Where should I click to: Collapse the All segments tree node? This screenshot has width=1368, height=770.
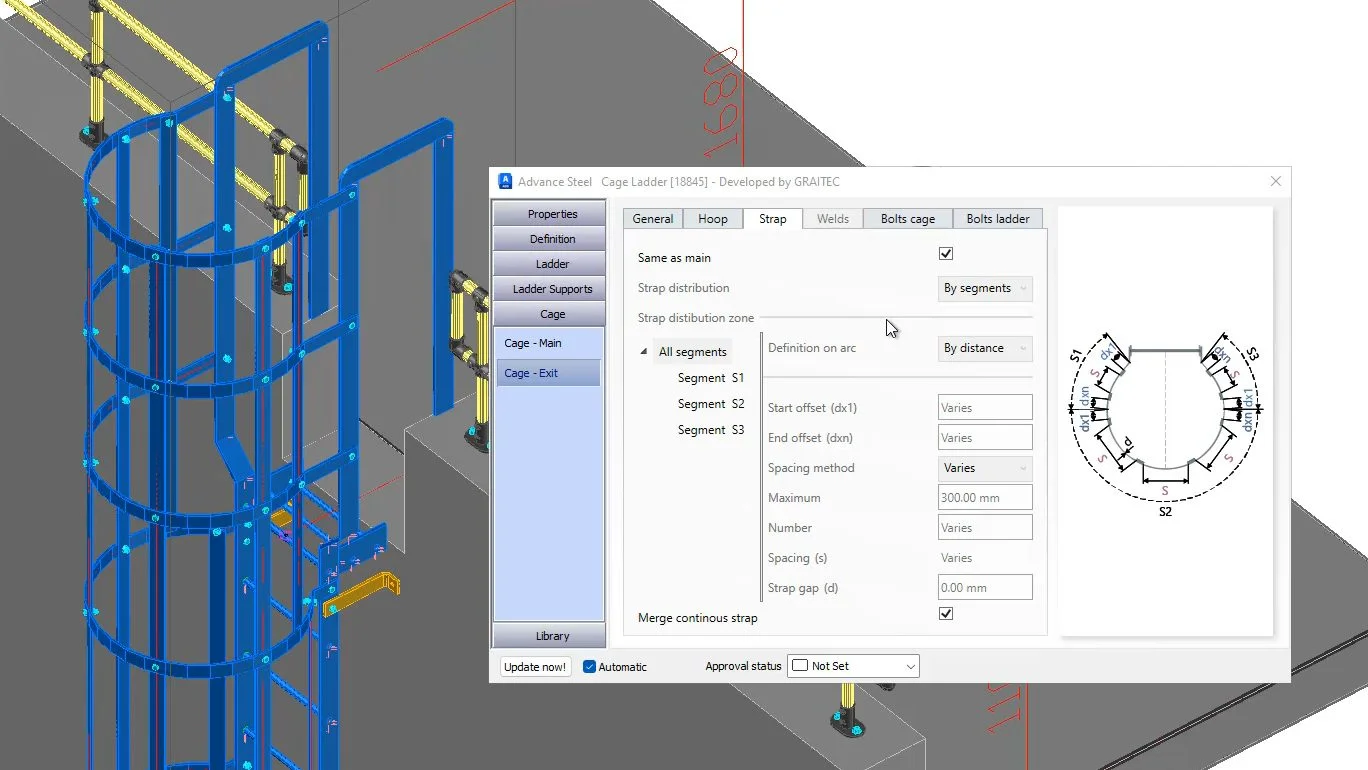coord(643,352)
